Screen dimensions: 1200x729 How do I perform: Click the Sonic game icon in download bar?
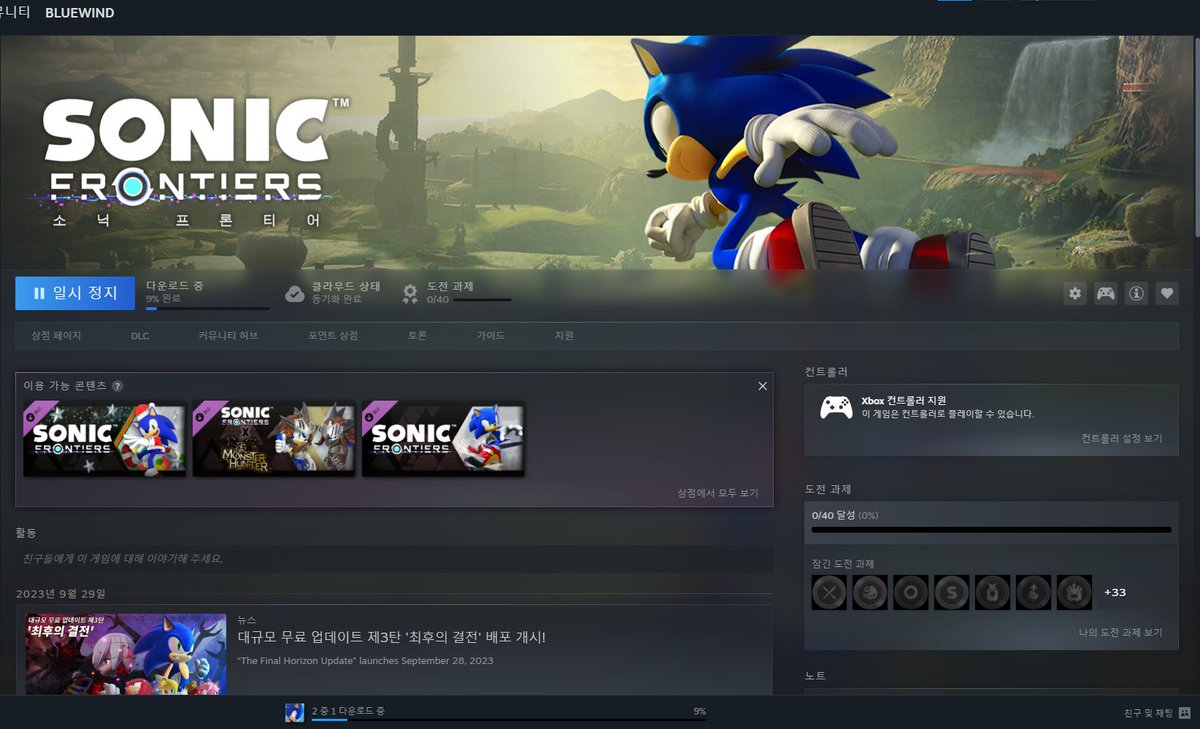295,712
